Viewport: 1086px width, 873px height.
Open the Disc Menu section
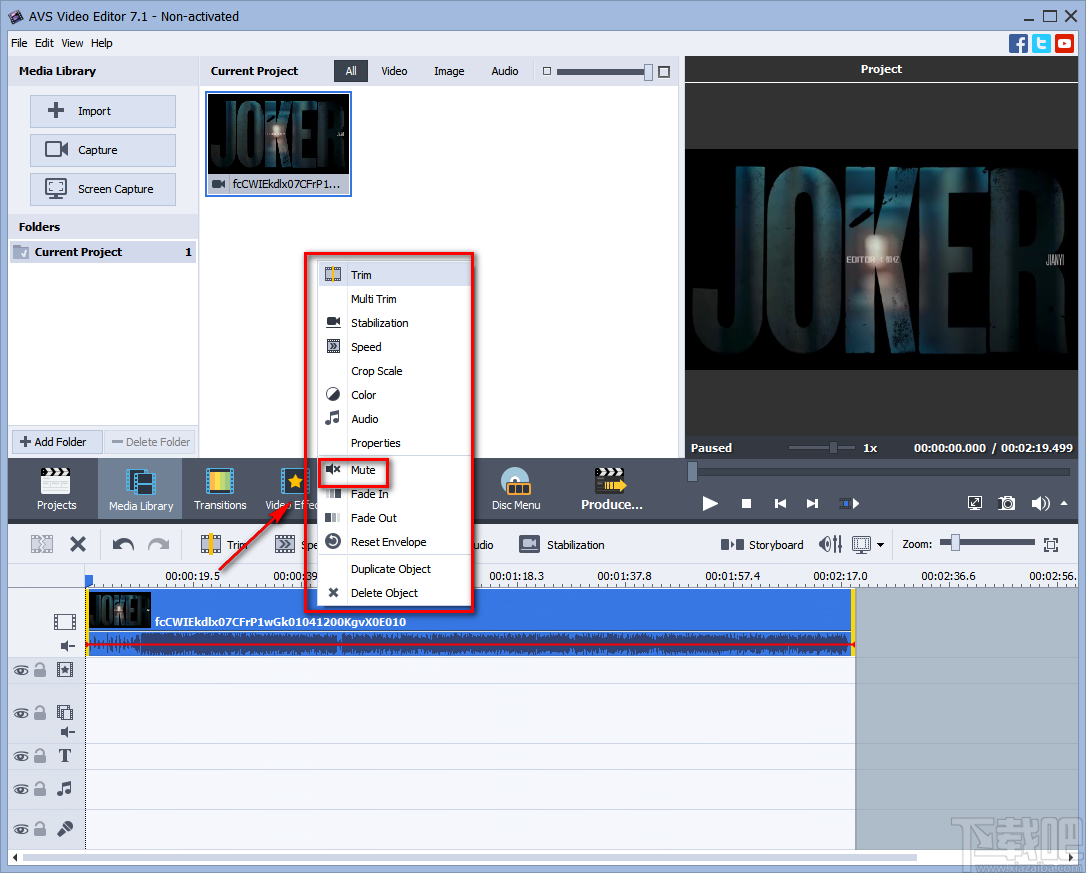click(x=516, y=489)
